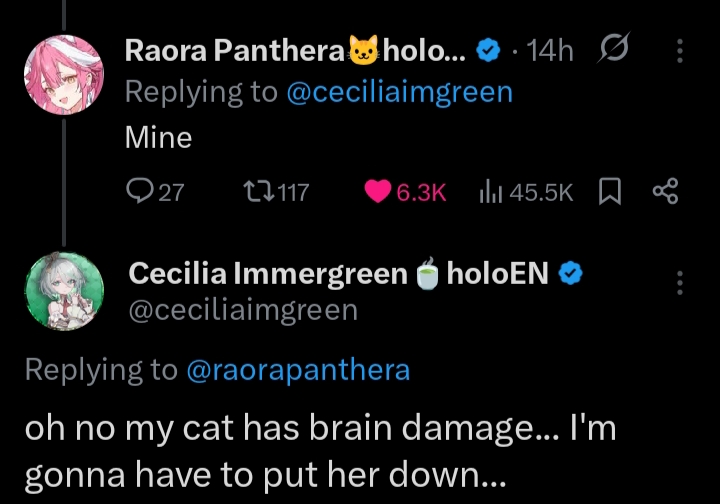Viewport: 720px width, 504px height.
Task: Tap the @ceciliaimgreen handle under Cecilia's name
Action: click(242, 310)
